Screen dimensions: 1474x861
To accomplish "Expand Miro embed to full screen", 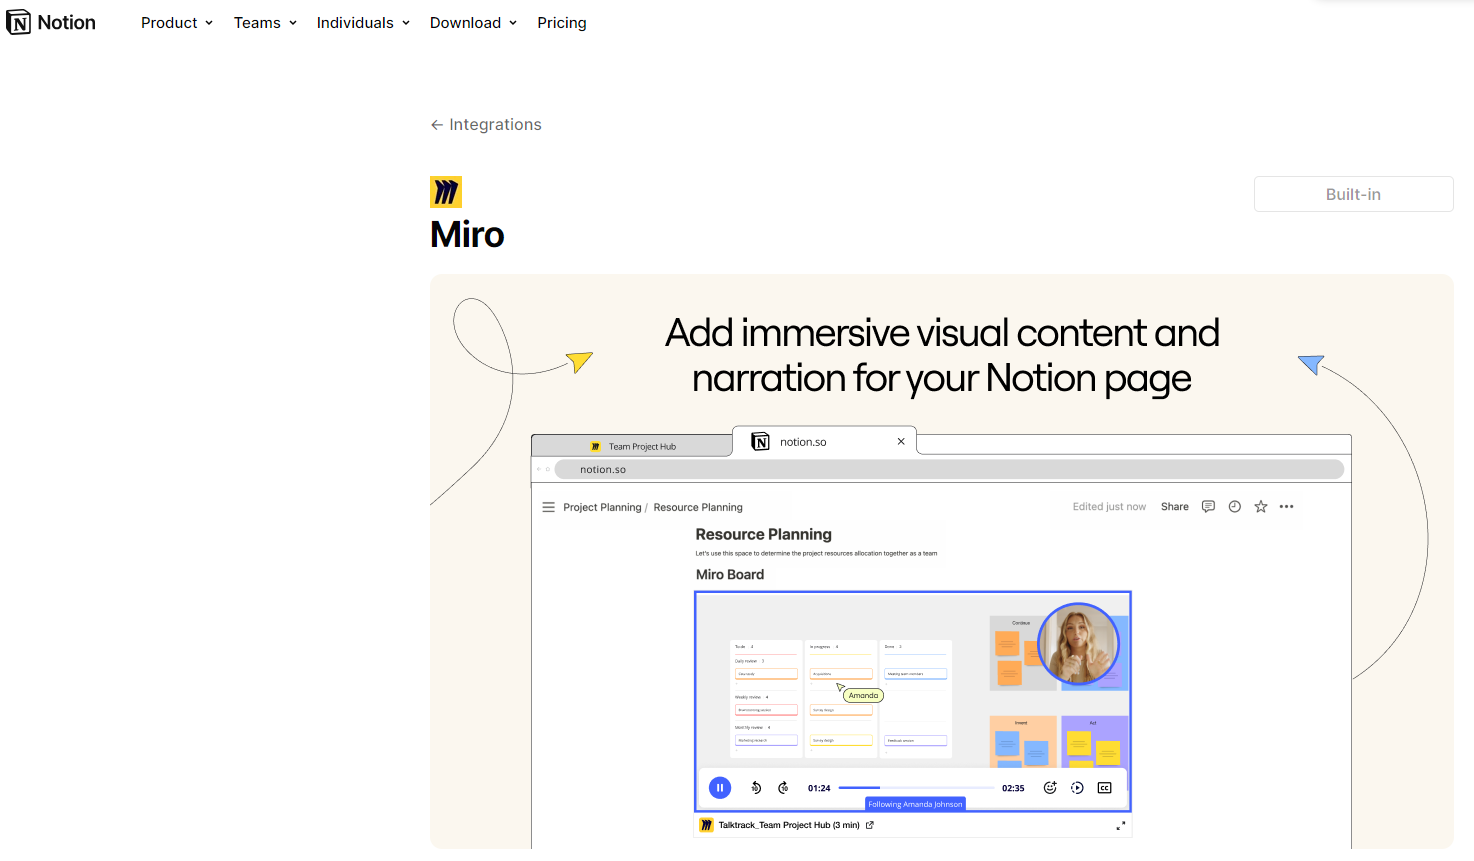I will (1121, 825).
